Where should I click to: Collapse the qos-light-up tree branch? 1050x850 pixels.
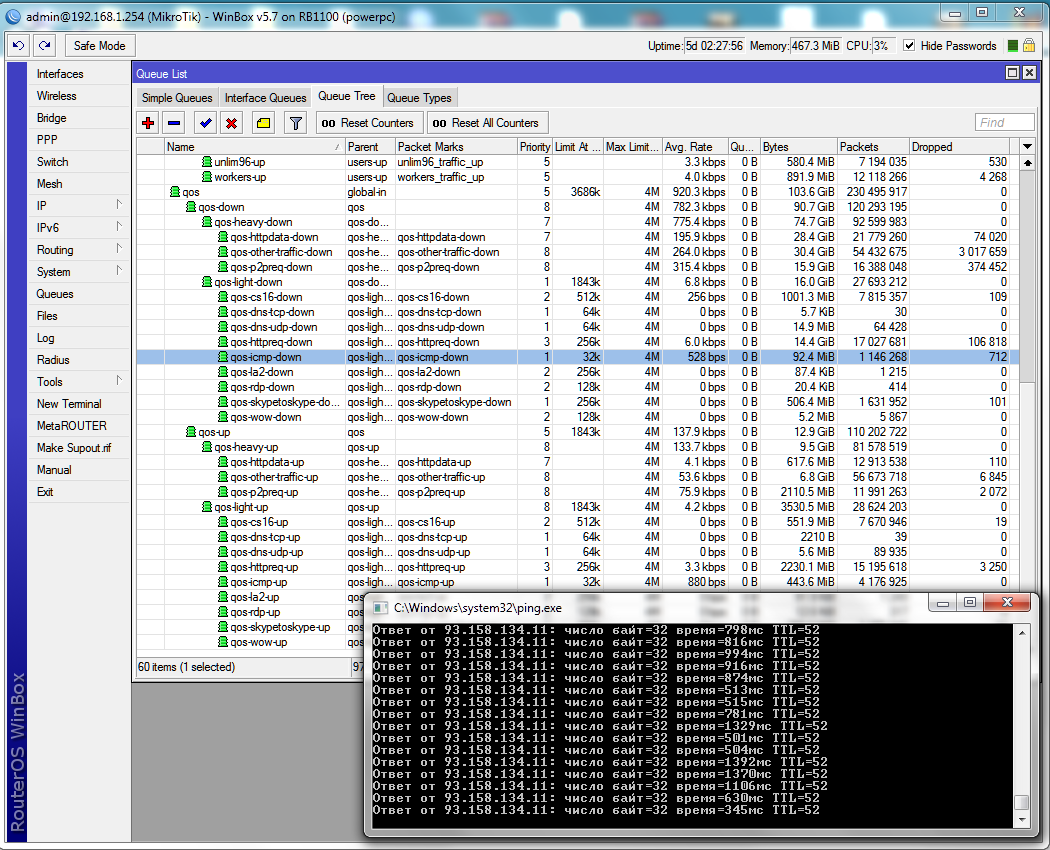207,507
